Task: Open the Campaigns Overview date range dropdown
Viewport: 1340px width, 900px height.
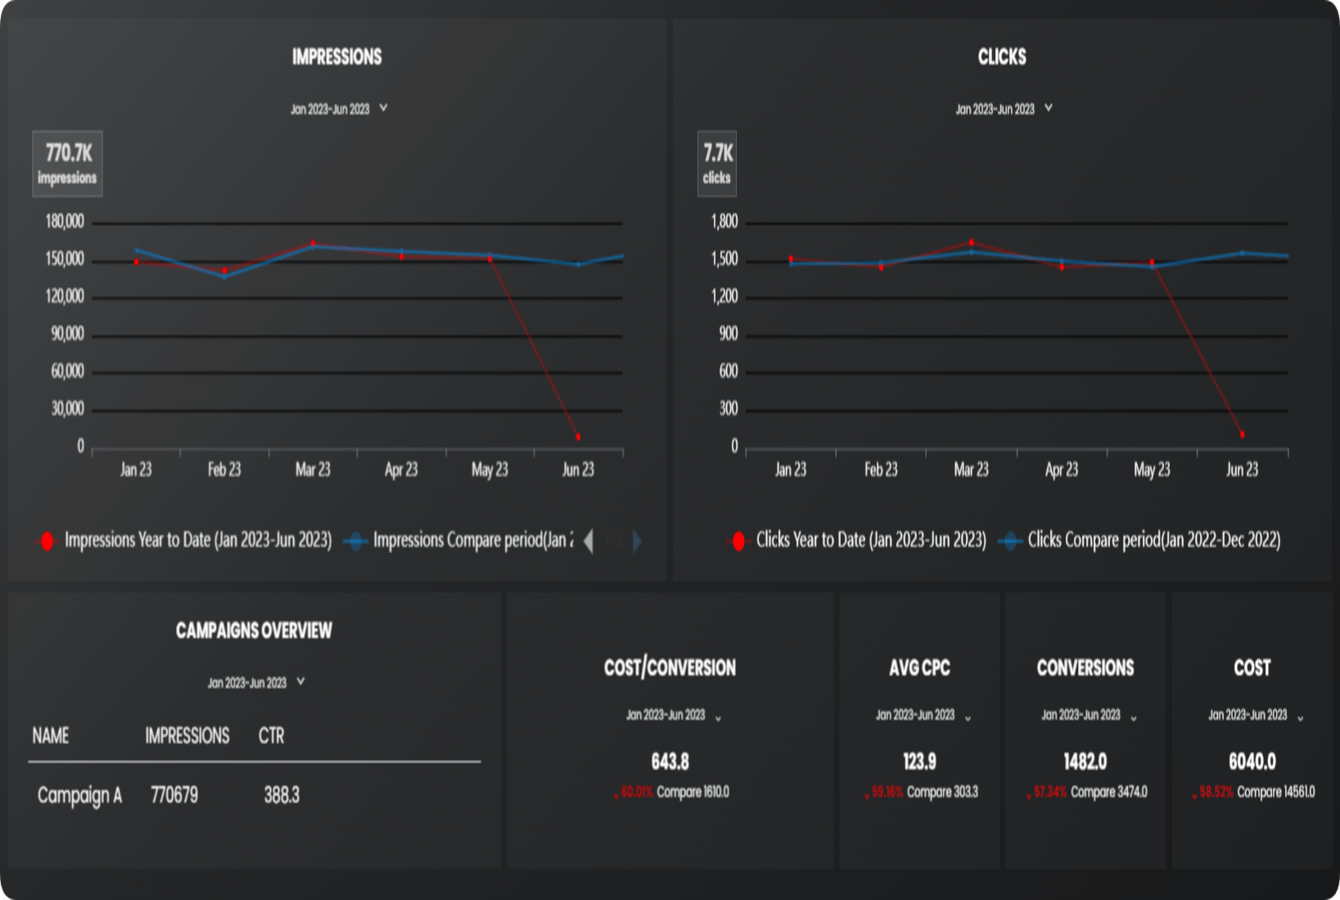Action: pos(256,683)
